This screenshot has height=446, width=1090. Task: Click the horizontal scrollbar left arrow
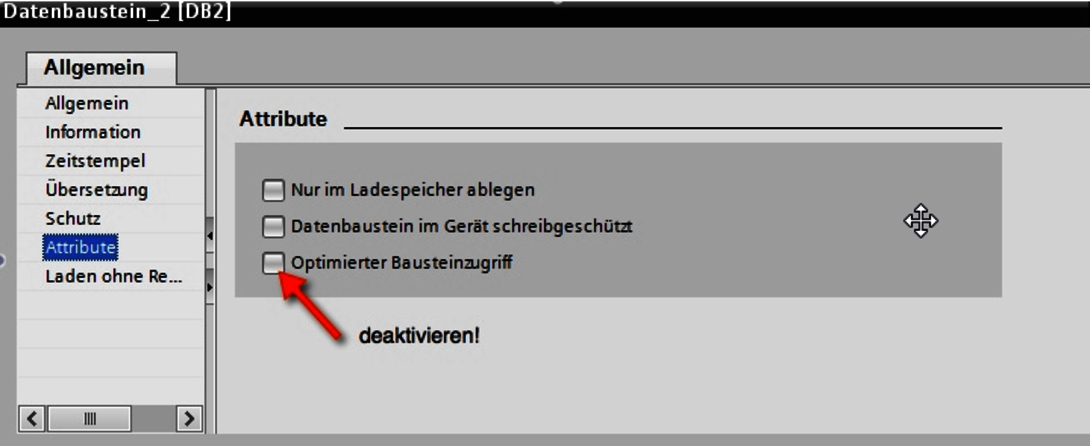32,418
